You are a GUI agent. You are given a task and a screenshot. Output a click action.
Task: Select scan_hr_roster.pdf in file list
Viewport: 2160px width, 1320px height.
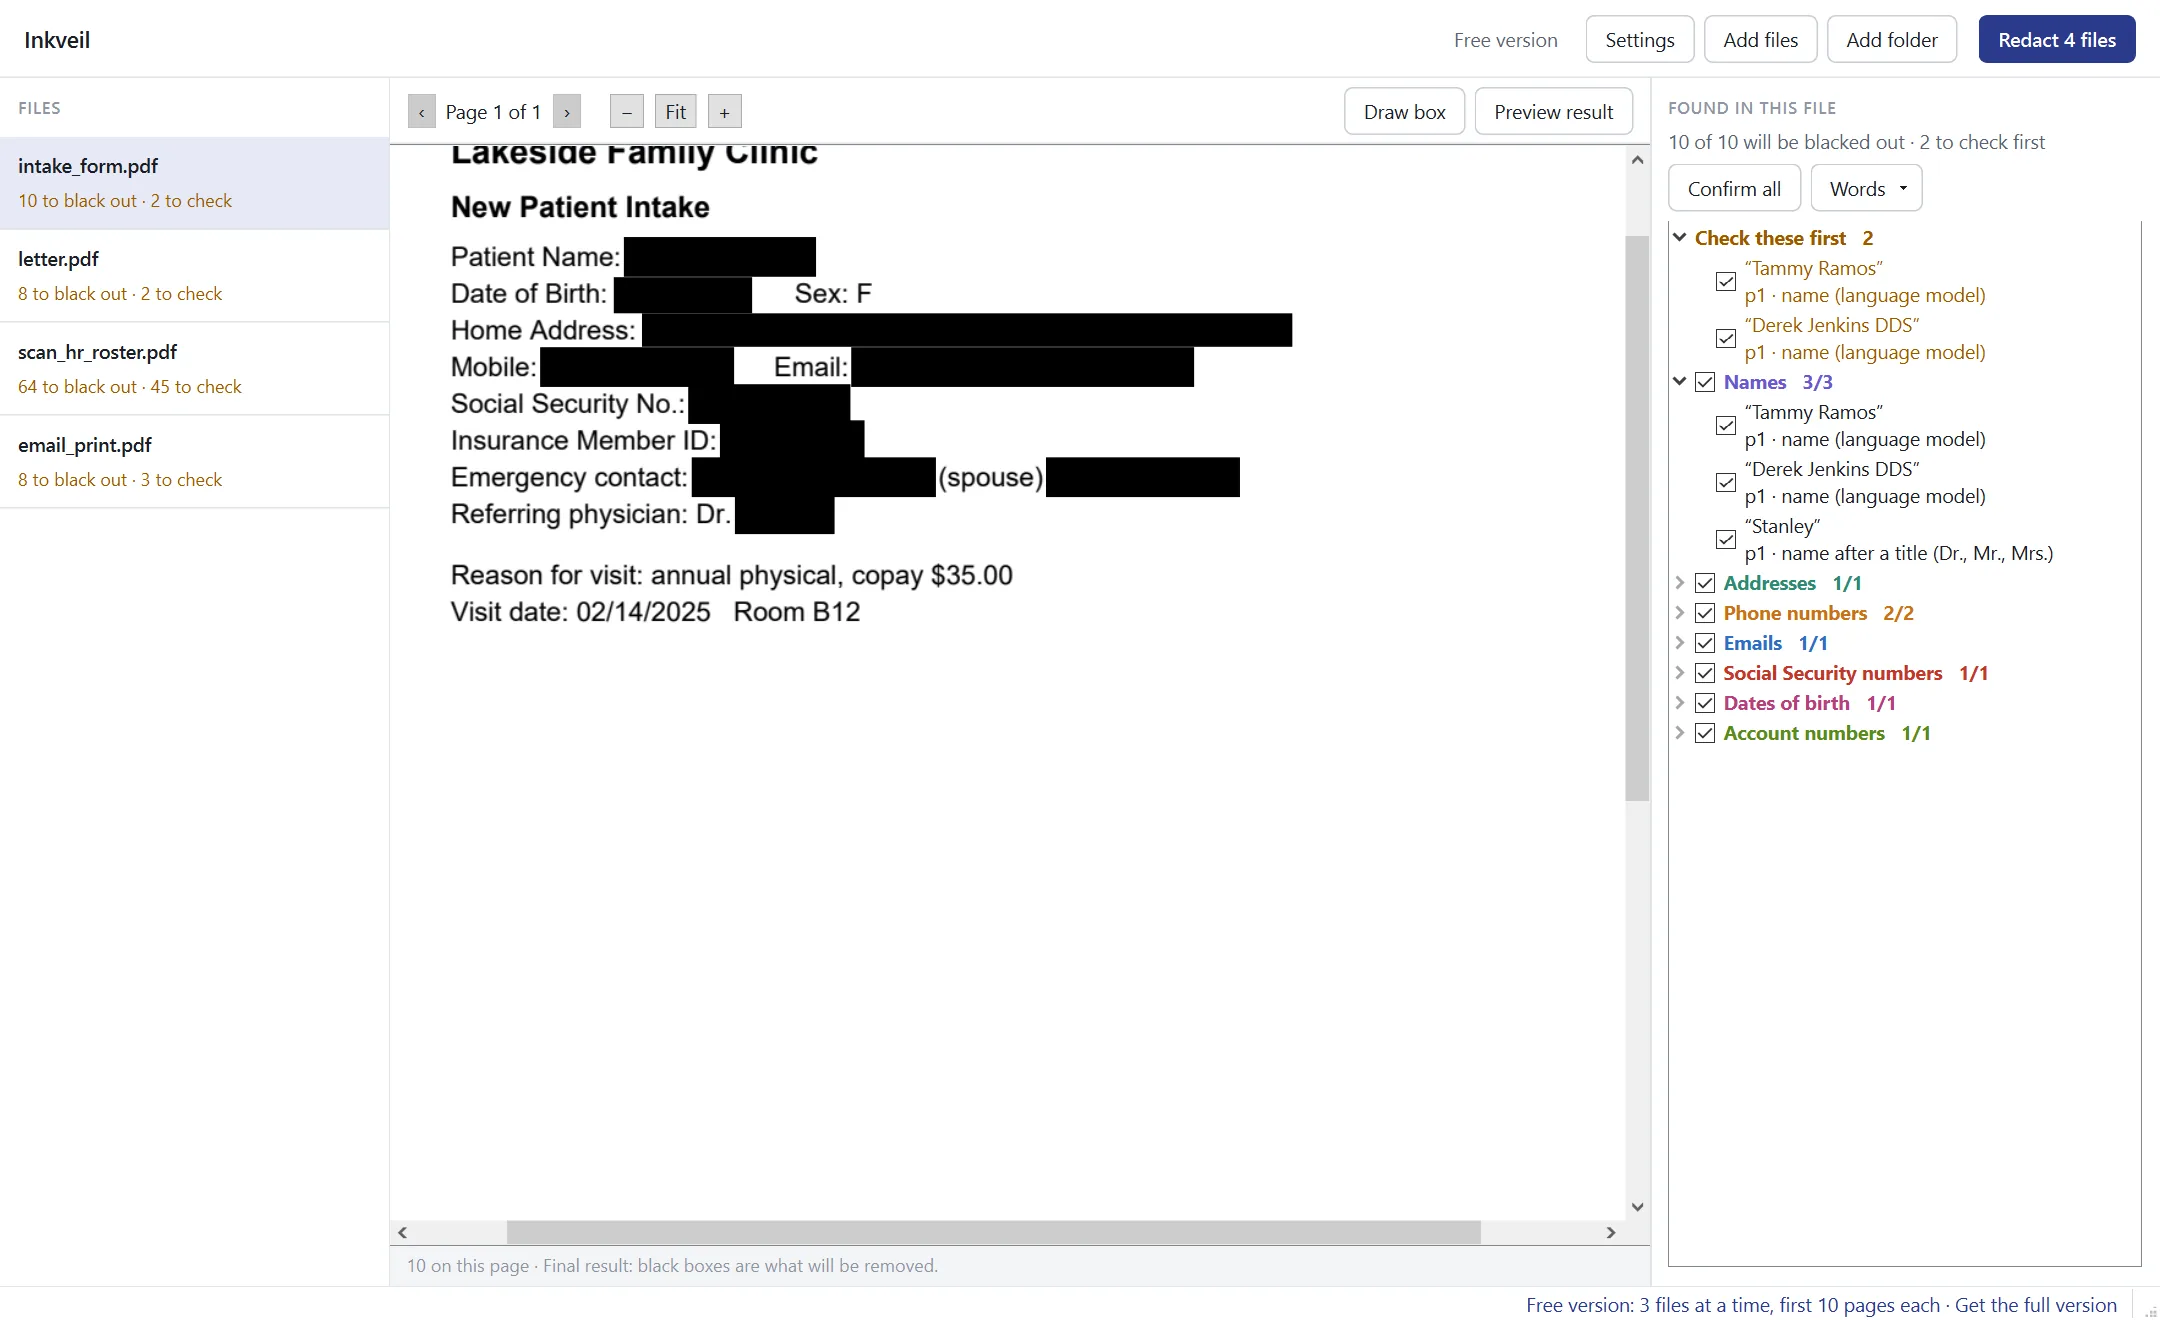pyautogui.click(x=195, y=369)
